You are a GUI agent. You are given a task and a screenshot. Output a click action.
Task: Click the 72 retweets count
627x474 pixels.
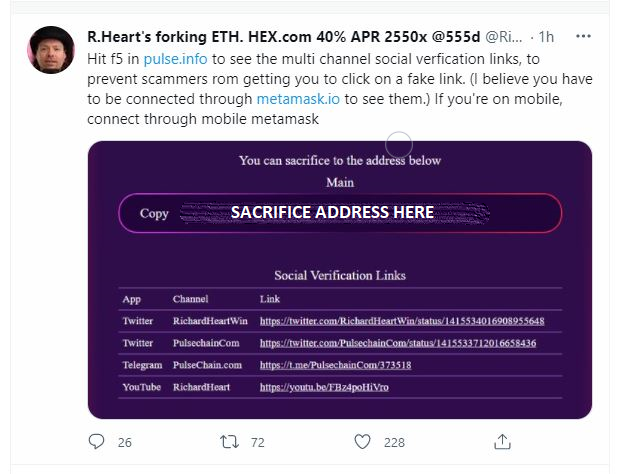(258, 442)
